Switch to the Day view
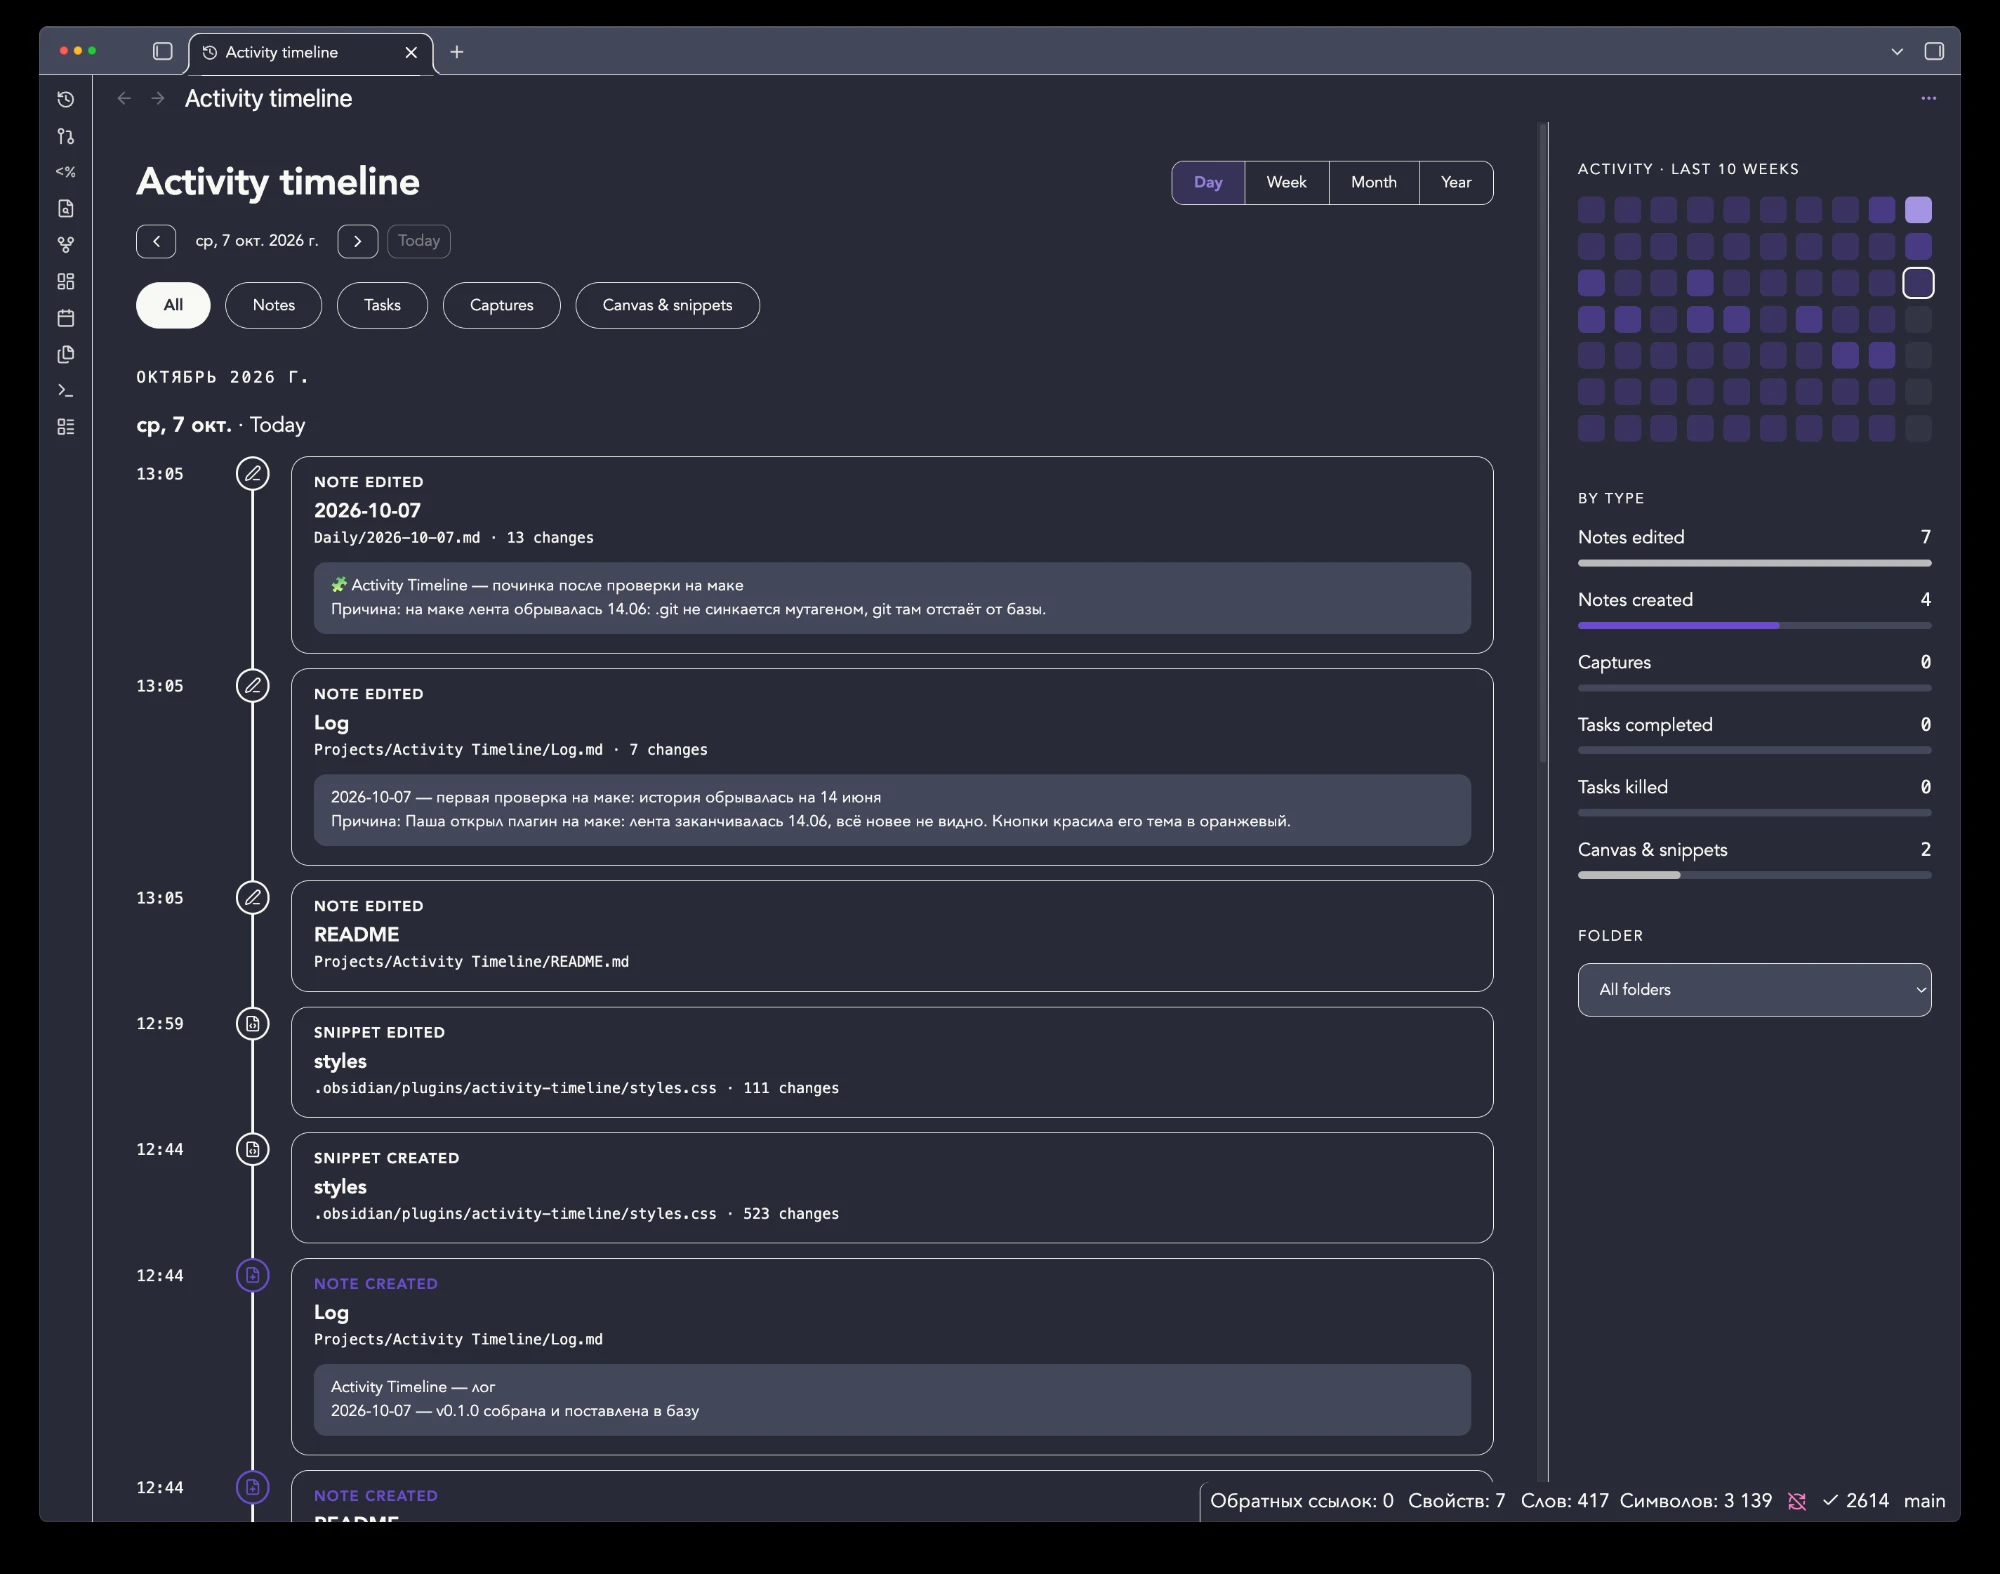2000x1574 pixels. pyautogui.click(x=1208, y=182)
